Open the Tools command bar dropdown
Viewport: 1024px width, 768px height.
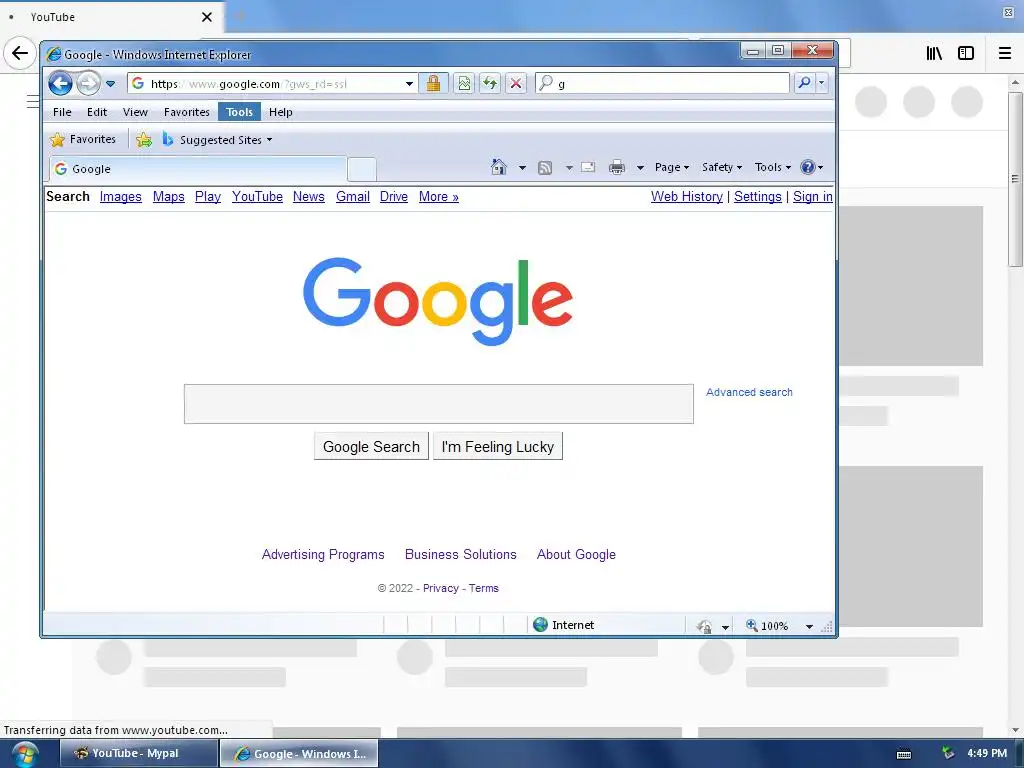[x=773, y=167]
